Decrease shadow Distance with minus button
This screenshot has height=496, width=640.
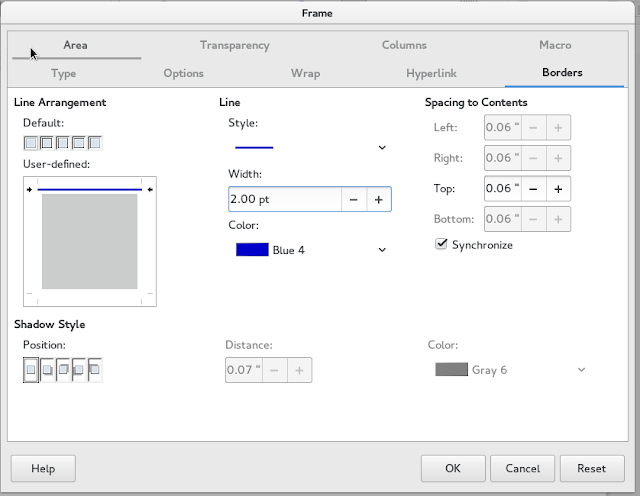pyautogui.click(x=274, y=370)
